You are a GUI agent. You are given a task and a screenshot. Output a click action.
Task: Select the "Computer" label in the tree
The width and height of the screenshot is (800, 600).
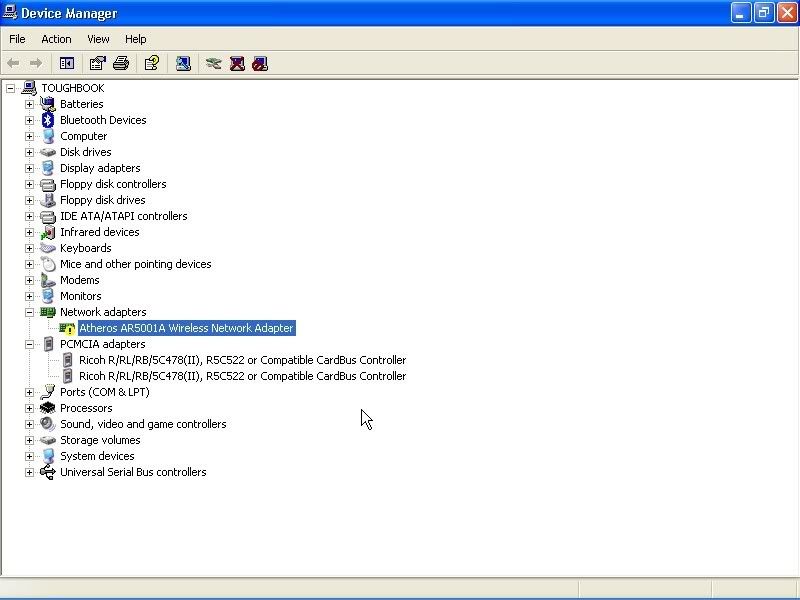84,136
